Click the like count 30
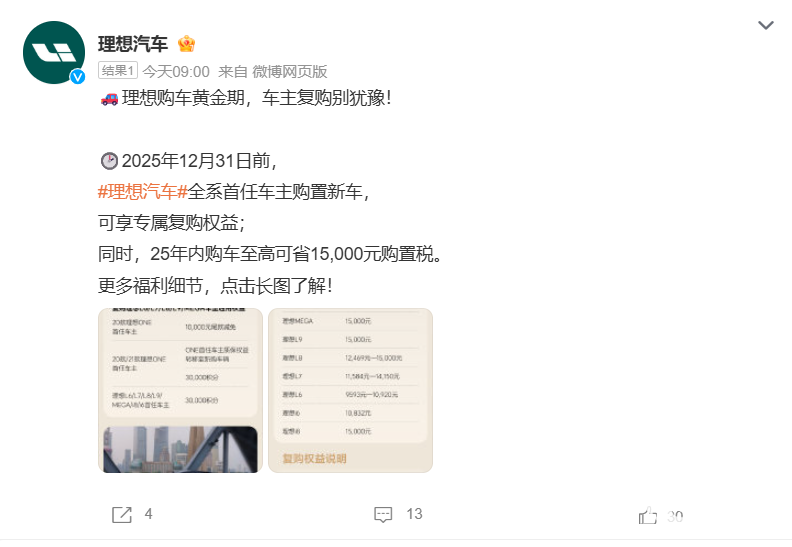 click(675, 517)
